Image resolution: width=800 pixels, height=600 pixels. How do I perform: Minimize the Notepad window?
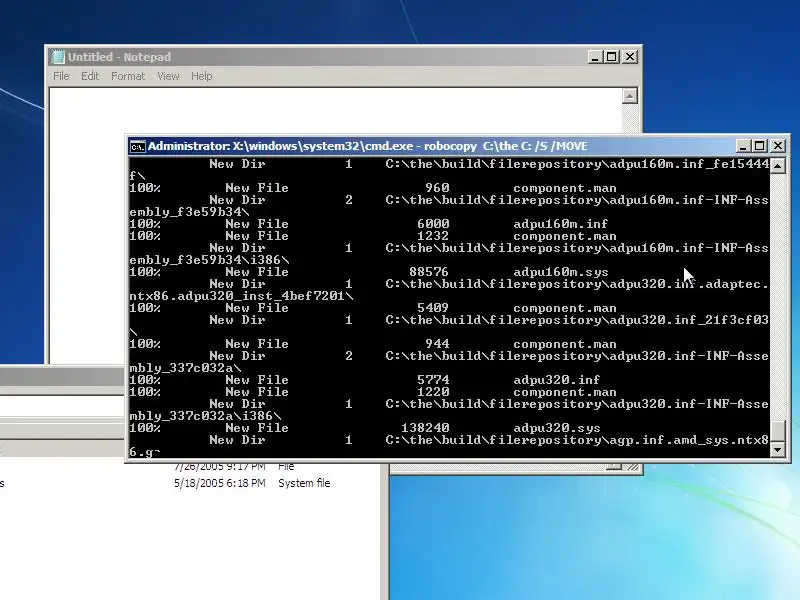click(594, 57)
